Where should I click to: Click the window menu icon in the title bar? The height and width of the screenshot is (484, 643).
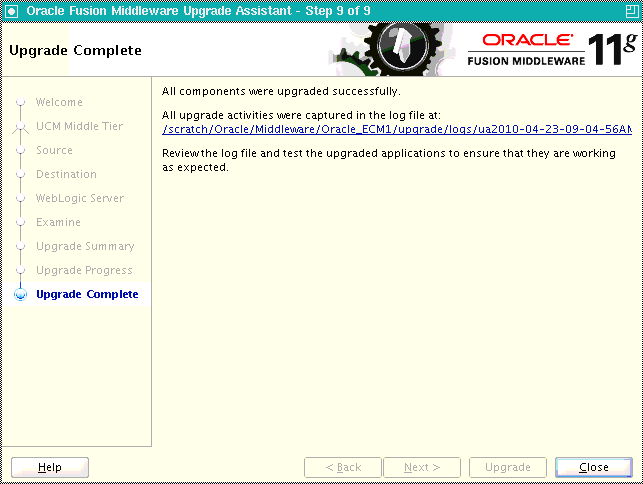click(x=11, y=11)
